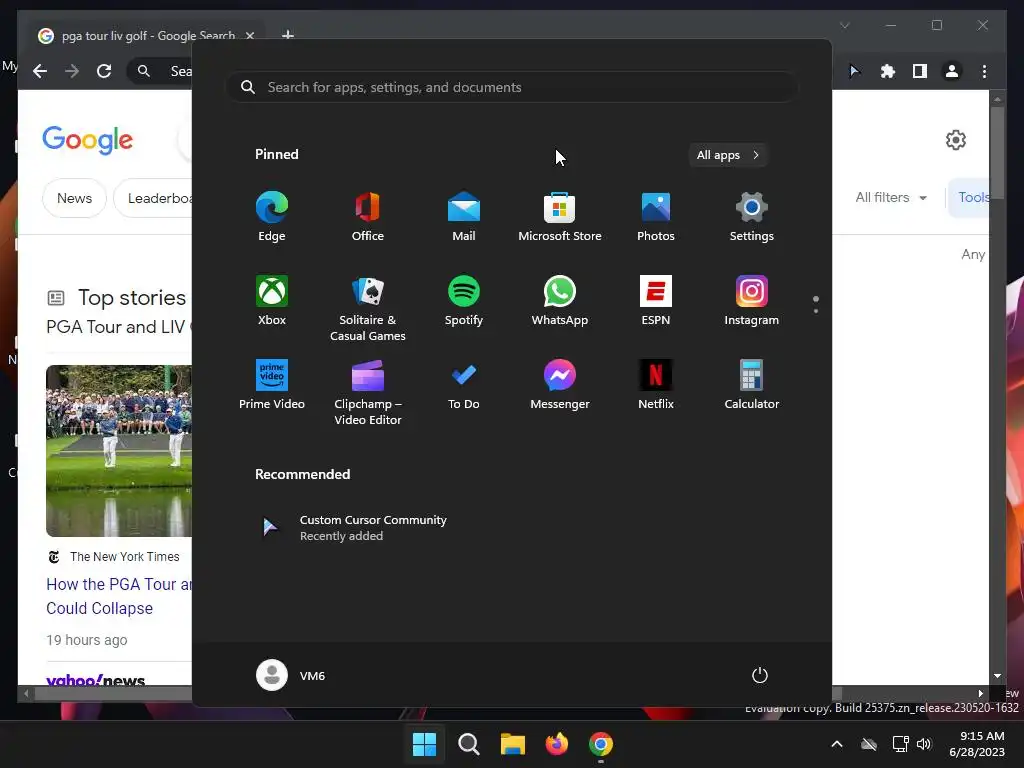Screen dimensions: 1024x768
Task: Open WhatsApp
Action: click(x=560, y=301)
